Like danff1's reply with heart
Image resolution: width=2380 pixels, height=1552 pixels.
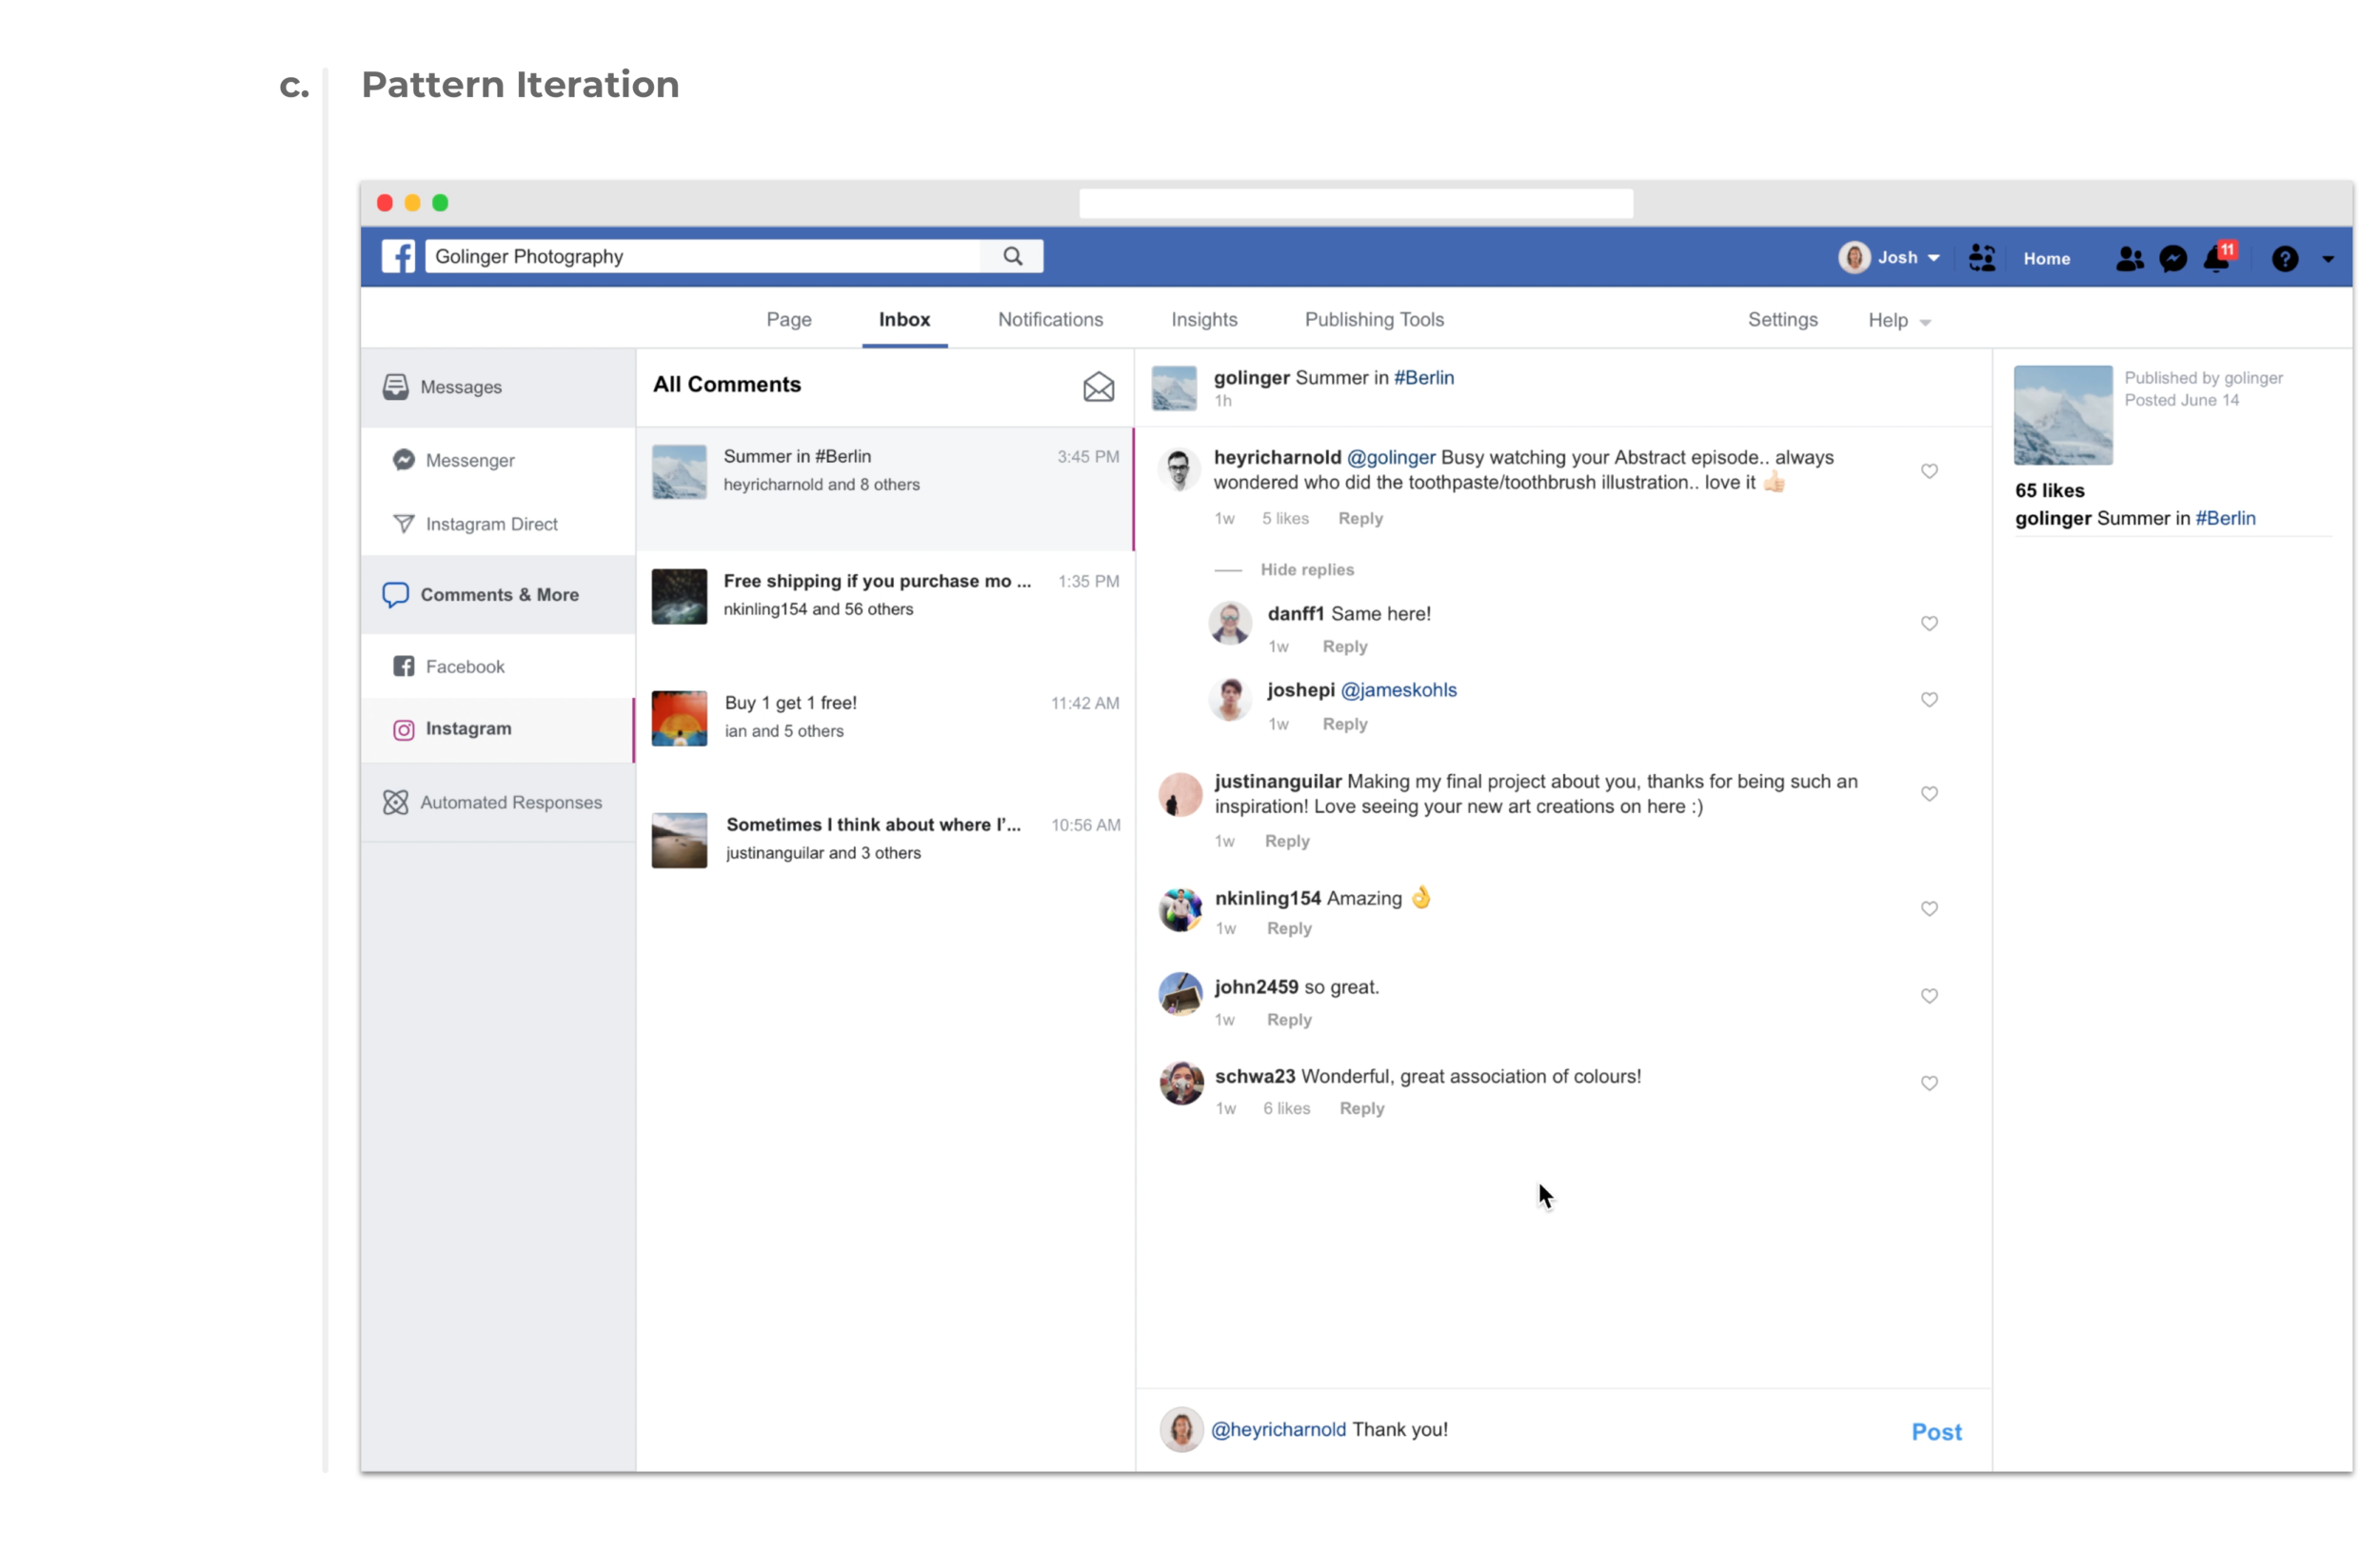tap(1929, 623)
